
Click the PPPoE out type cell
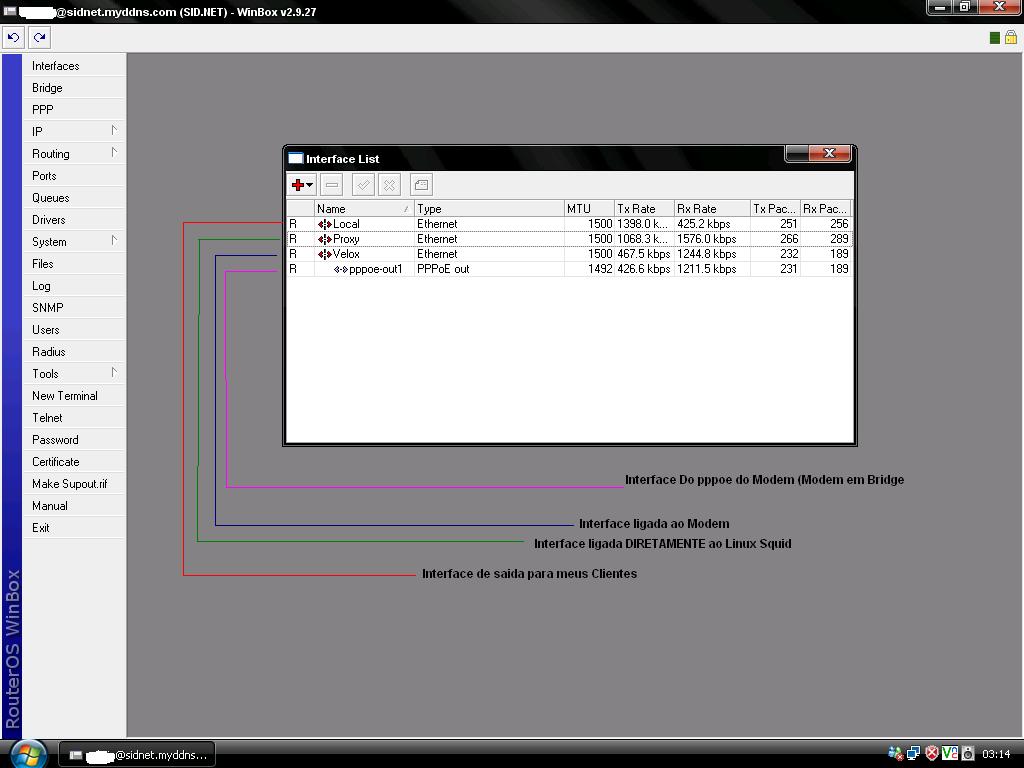(x=489, y=269)
